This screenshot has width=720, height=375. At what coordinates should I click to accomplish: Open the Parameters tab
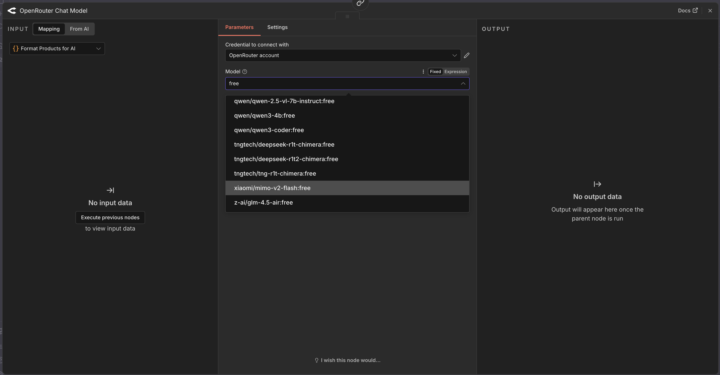click(239, 28)
